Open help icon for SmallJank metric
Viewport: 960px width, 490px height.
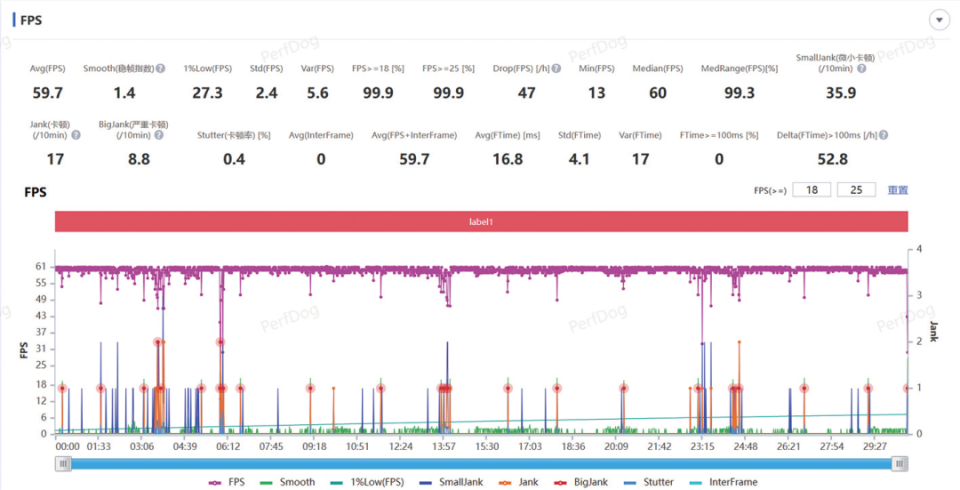pyautogui.click(x=861, y=69)
